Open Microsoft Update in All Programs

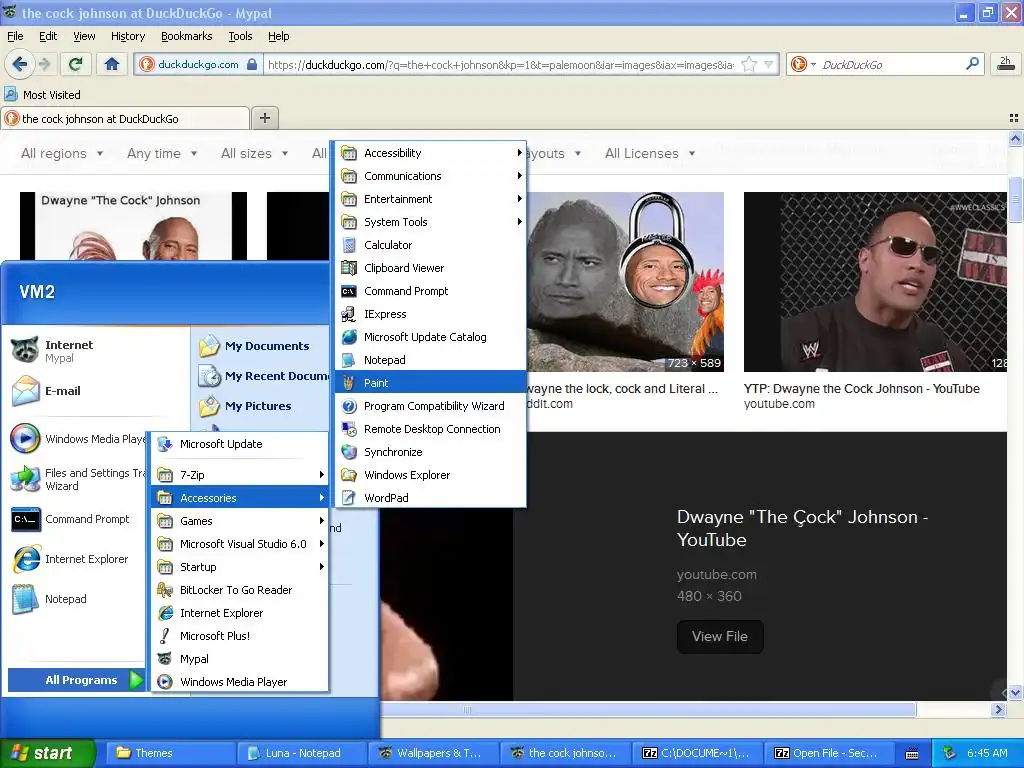[x=240, y=444]
